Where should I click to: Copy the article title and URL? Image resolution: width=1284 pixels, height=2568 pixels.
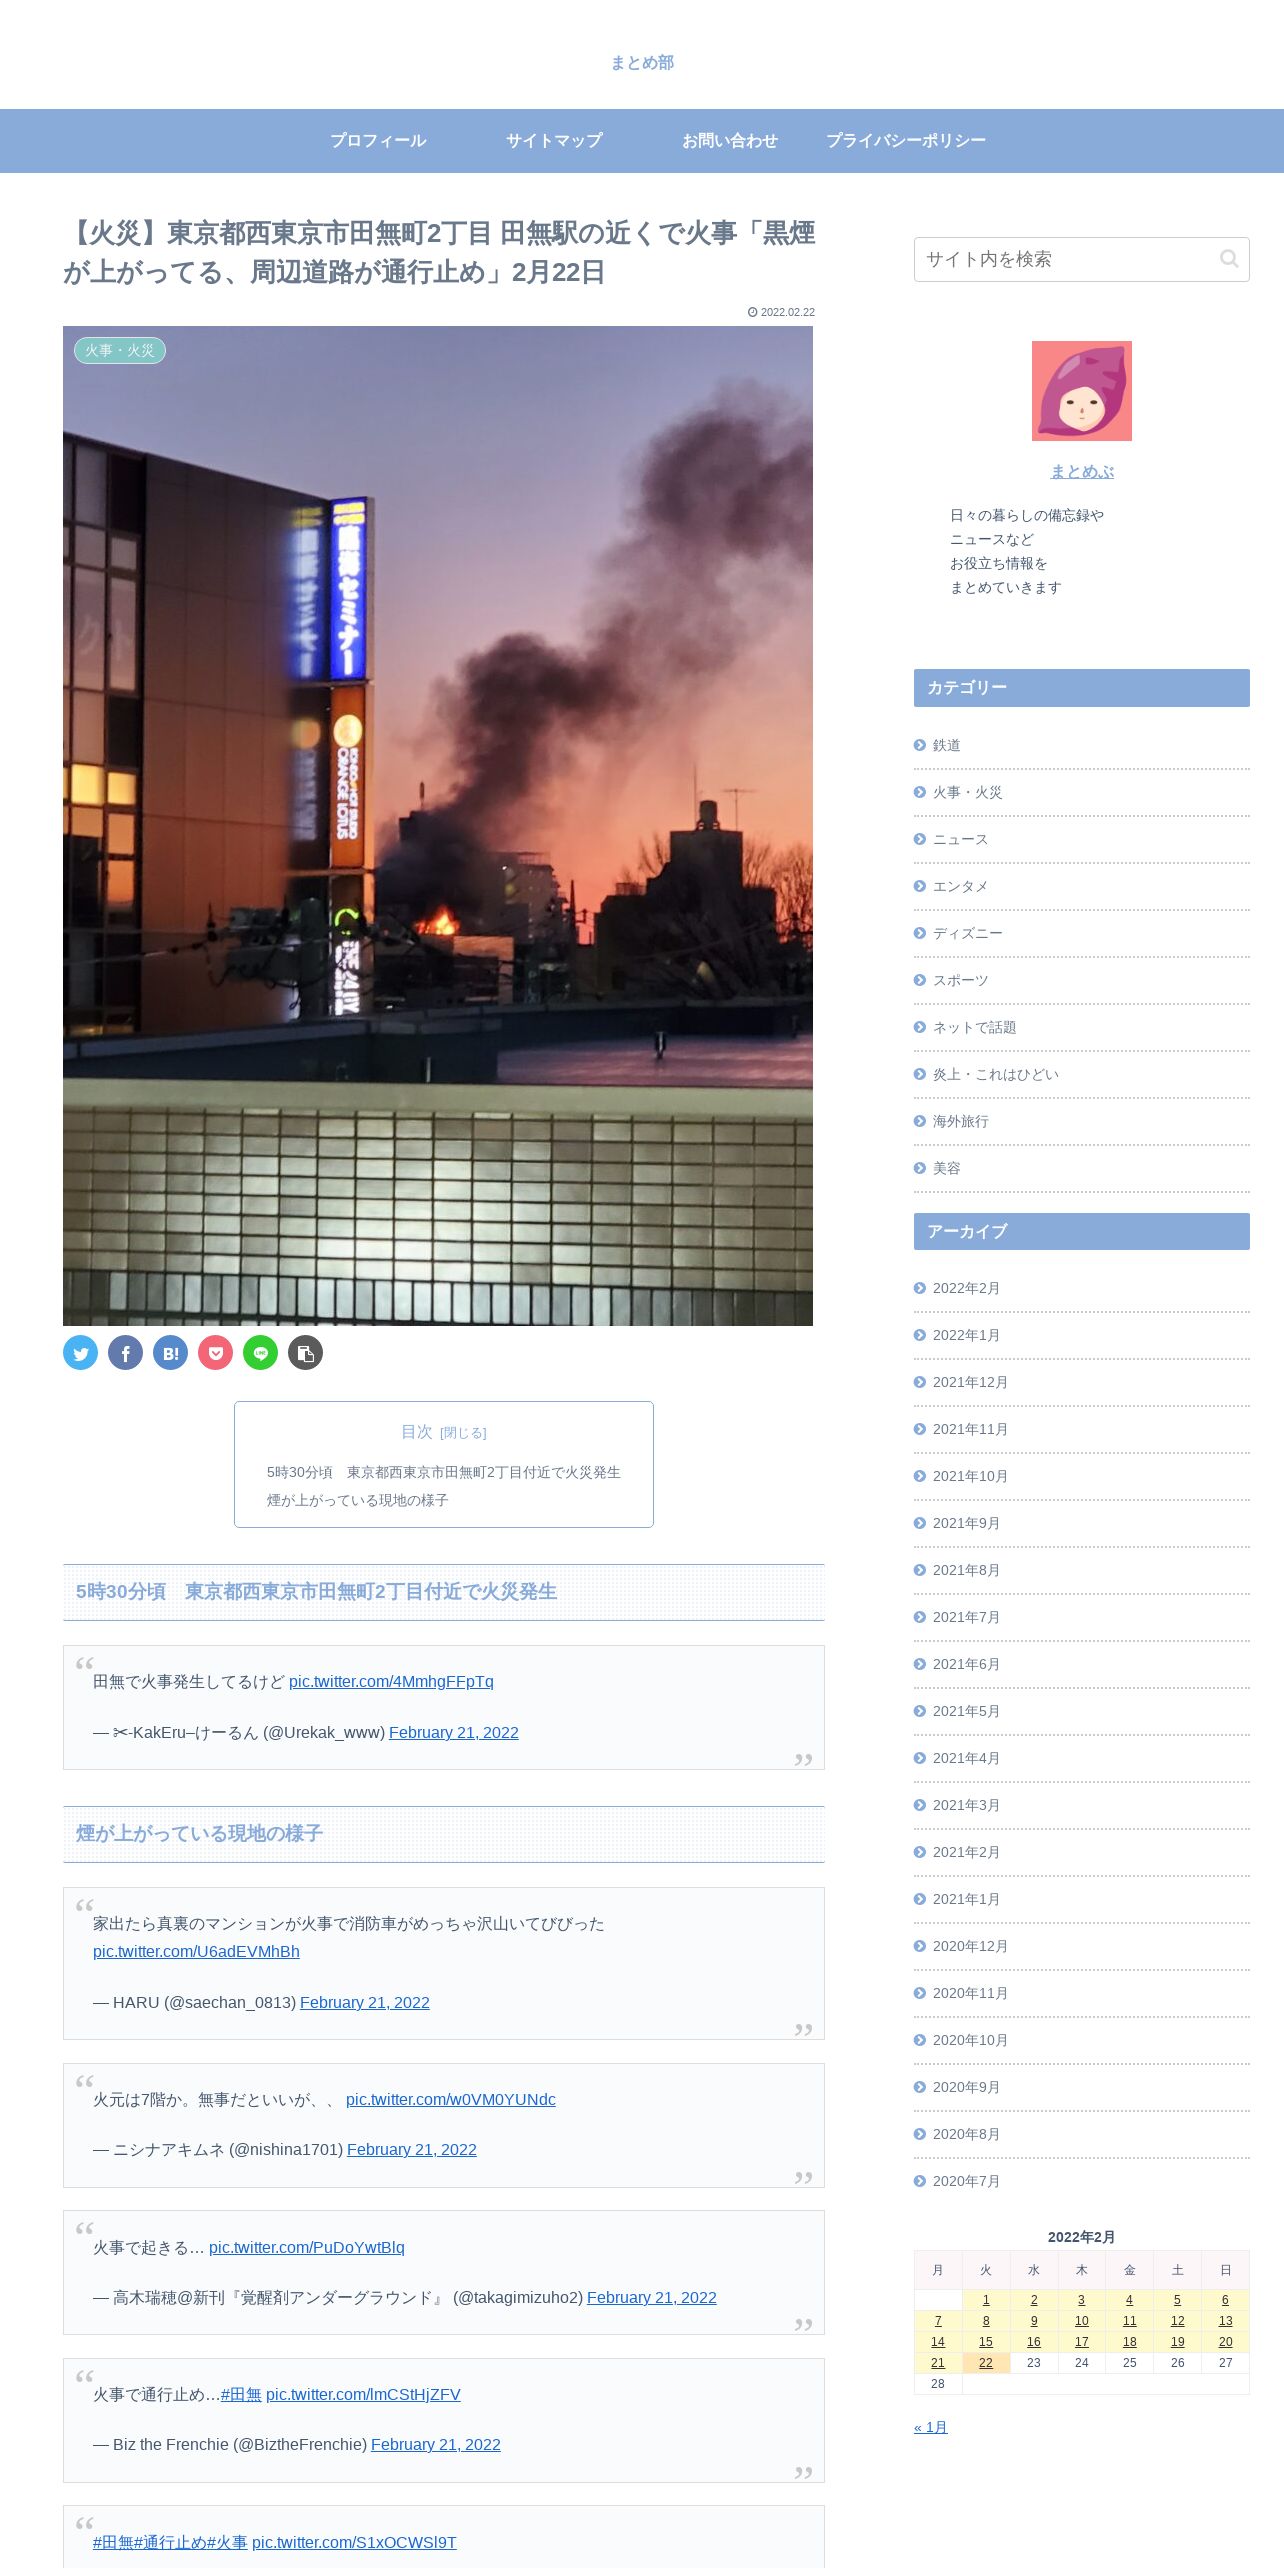[x=305, y=1353]
